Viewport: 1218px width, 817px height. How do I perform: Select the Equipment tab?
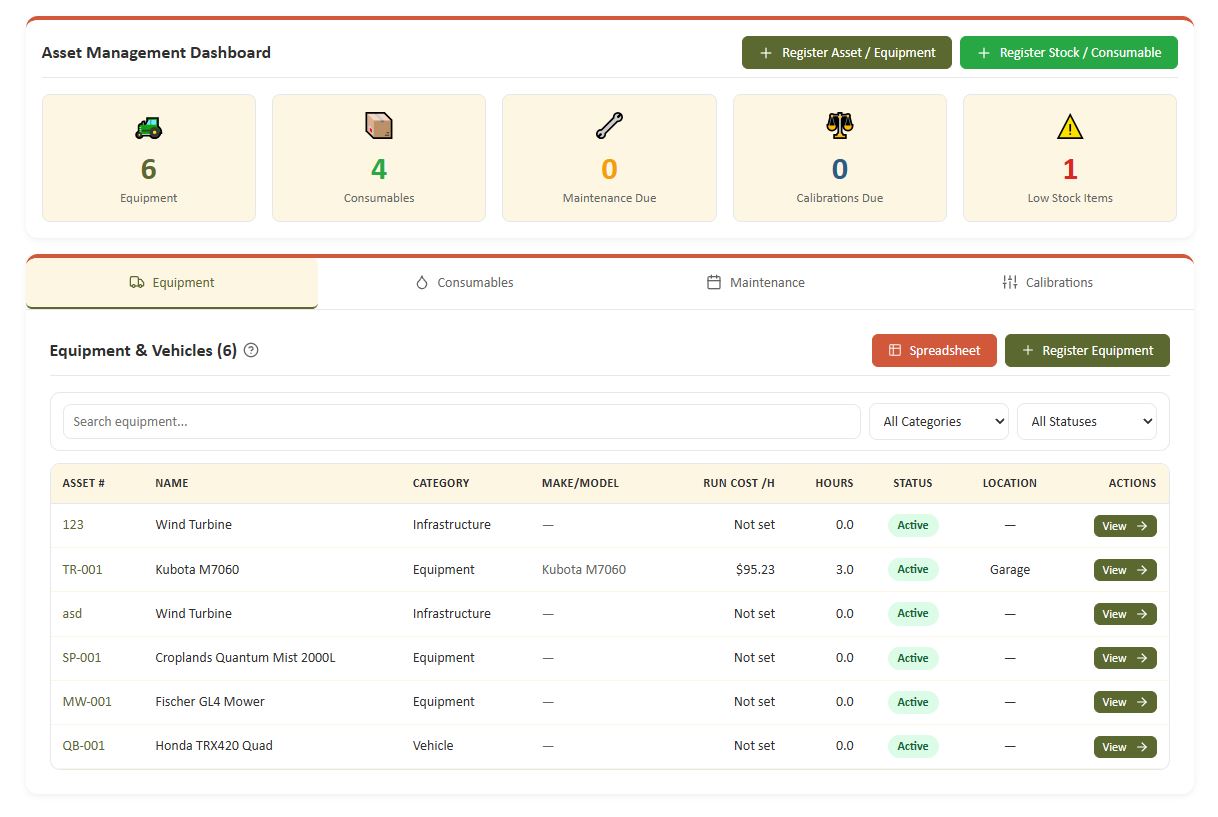coord(172,283)
